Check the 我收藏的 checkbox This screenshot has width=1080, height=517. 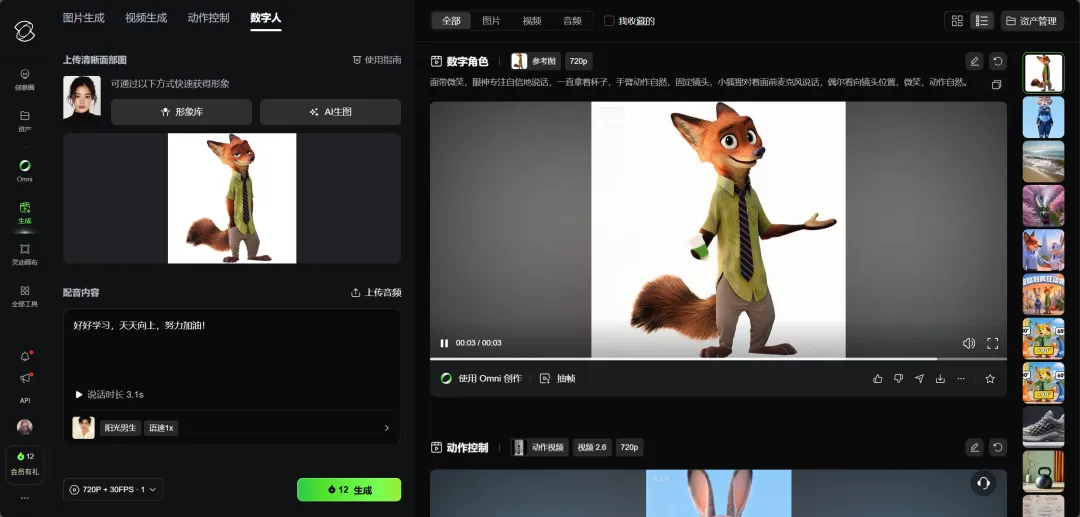coord(609,21)
